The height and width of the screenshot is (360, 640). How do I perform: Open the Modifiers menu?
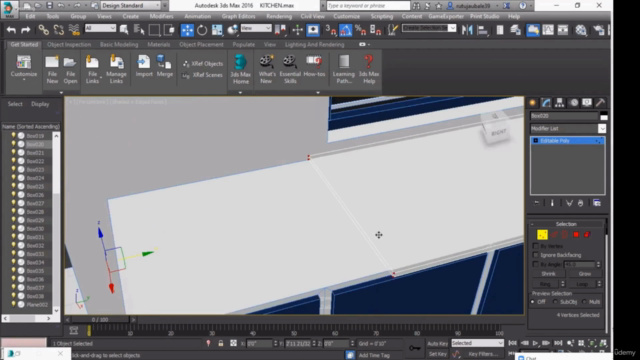coord(161,17)
